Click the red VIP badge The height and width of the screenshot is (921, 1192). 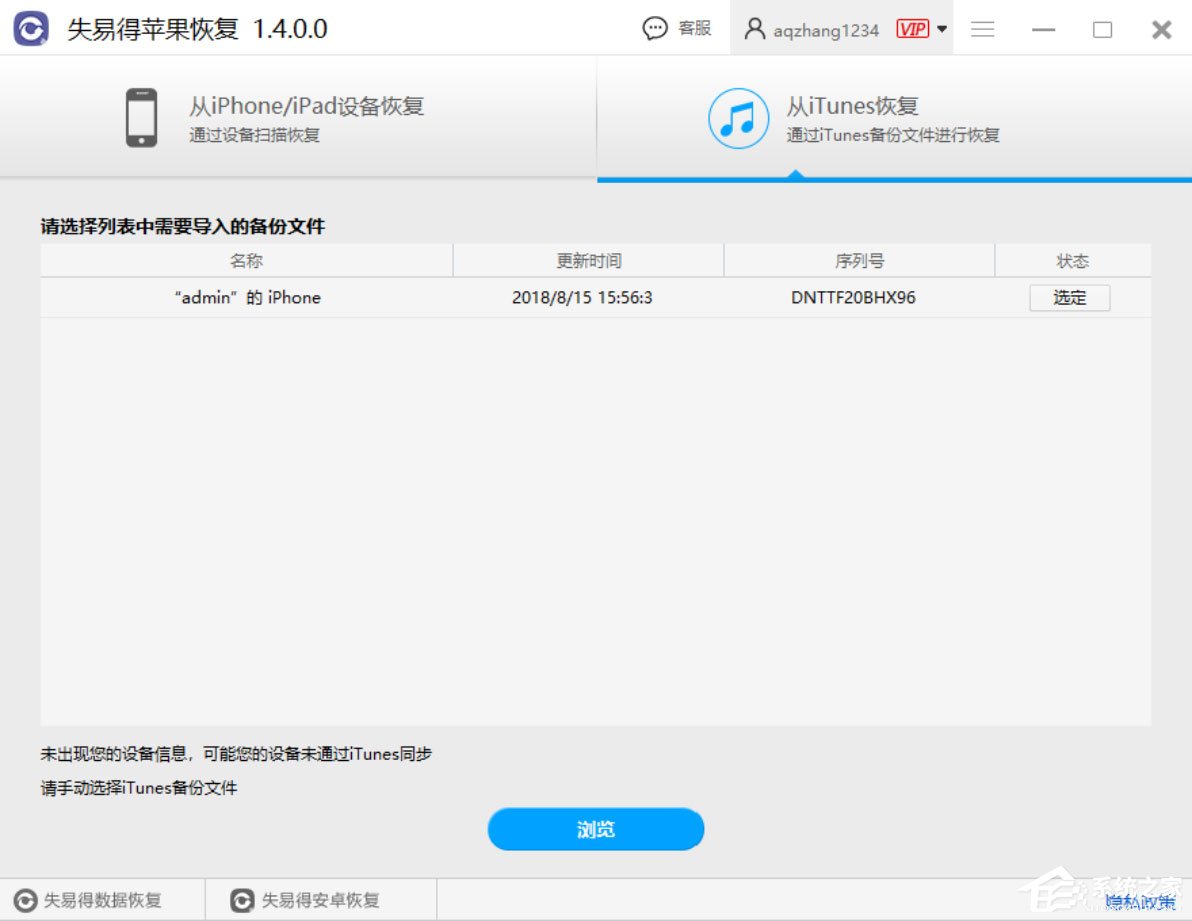tap(911, 28)
